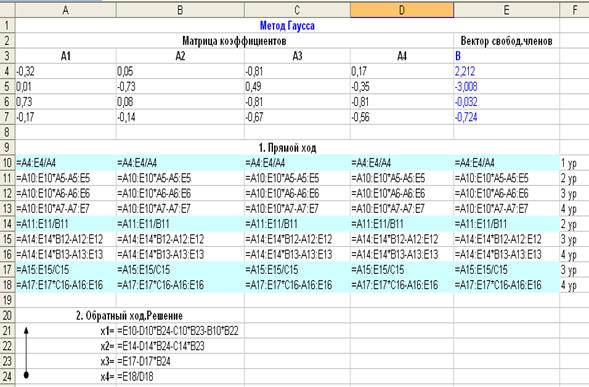
Task: Select formula =A10:E10*A6-A6:E6 in column C
Action: 297,194
